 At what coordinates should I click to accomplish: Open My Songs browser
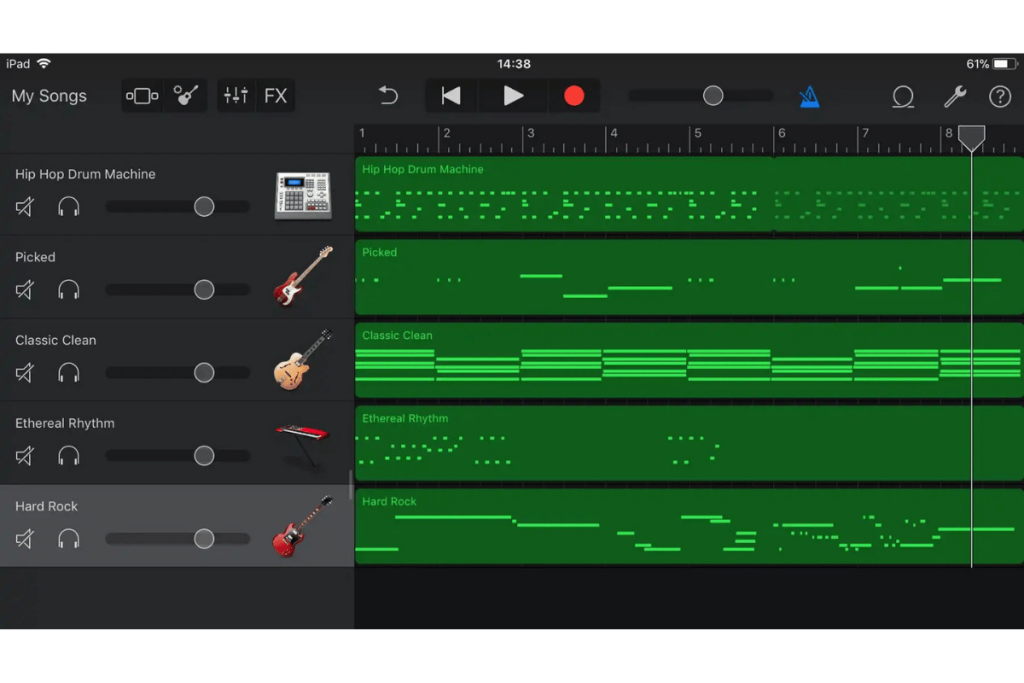click(x=49, y=96)
